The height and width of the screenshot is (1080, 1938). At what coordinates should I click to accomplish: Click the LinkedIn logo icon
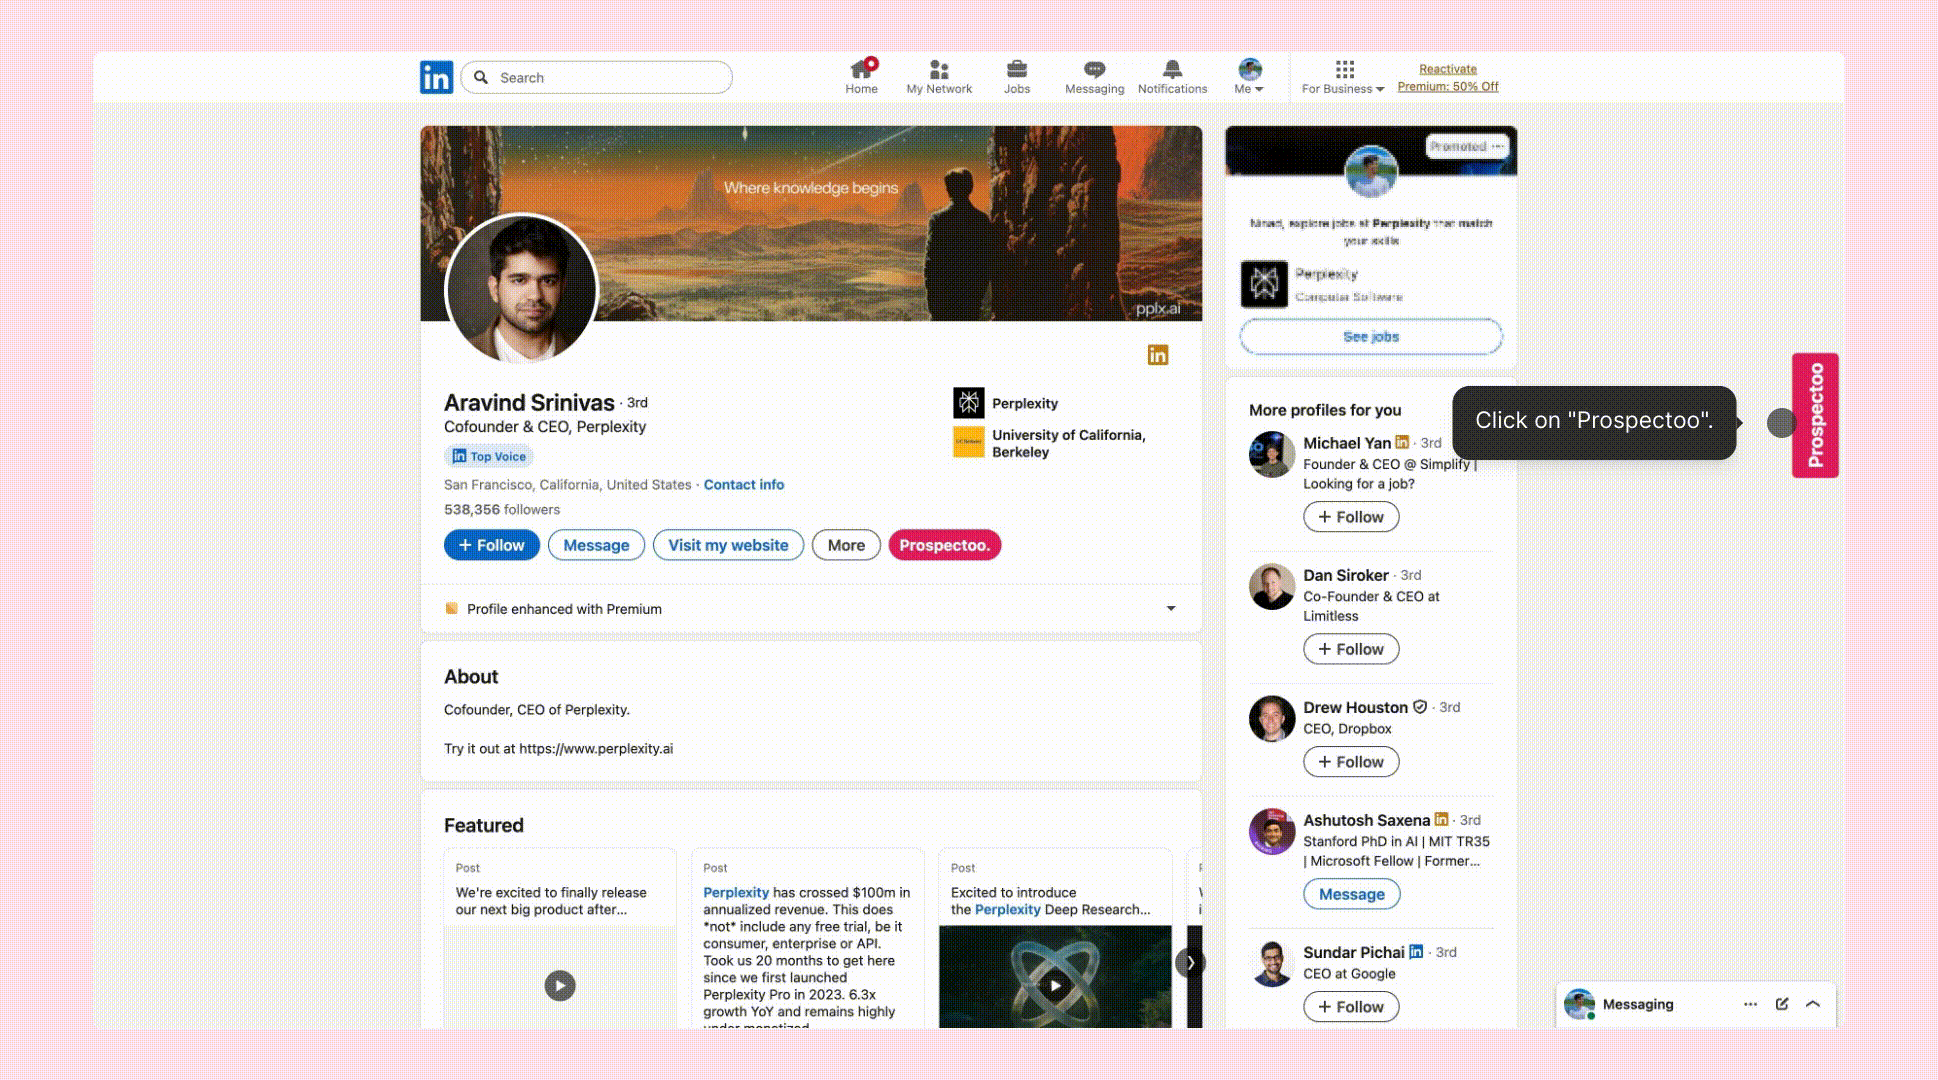[x=436, y=77]
